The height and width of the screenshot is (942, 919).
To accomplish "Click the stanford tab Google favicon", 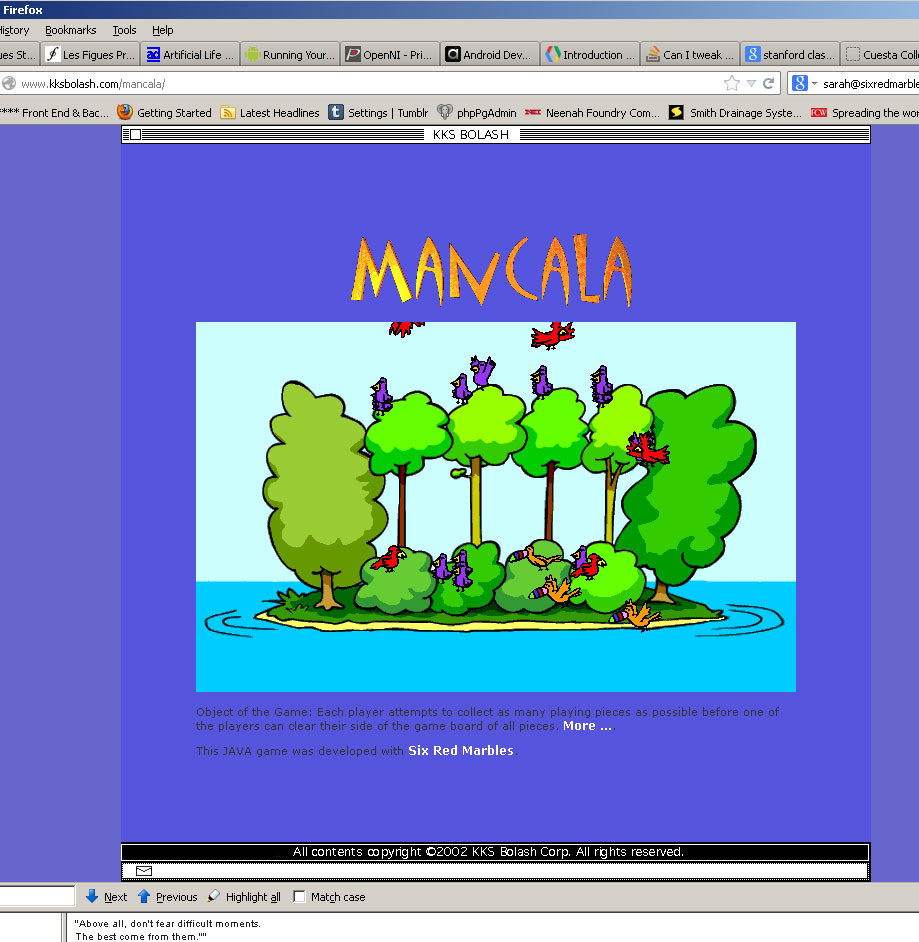I will [752, 55].
